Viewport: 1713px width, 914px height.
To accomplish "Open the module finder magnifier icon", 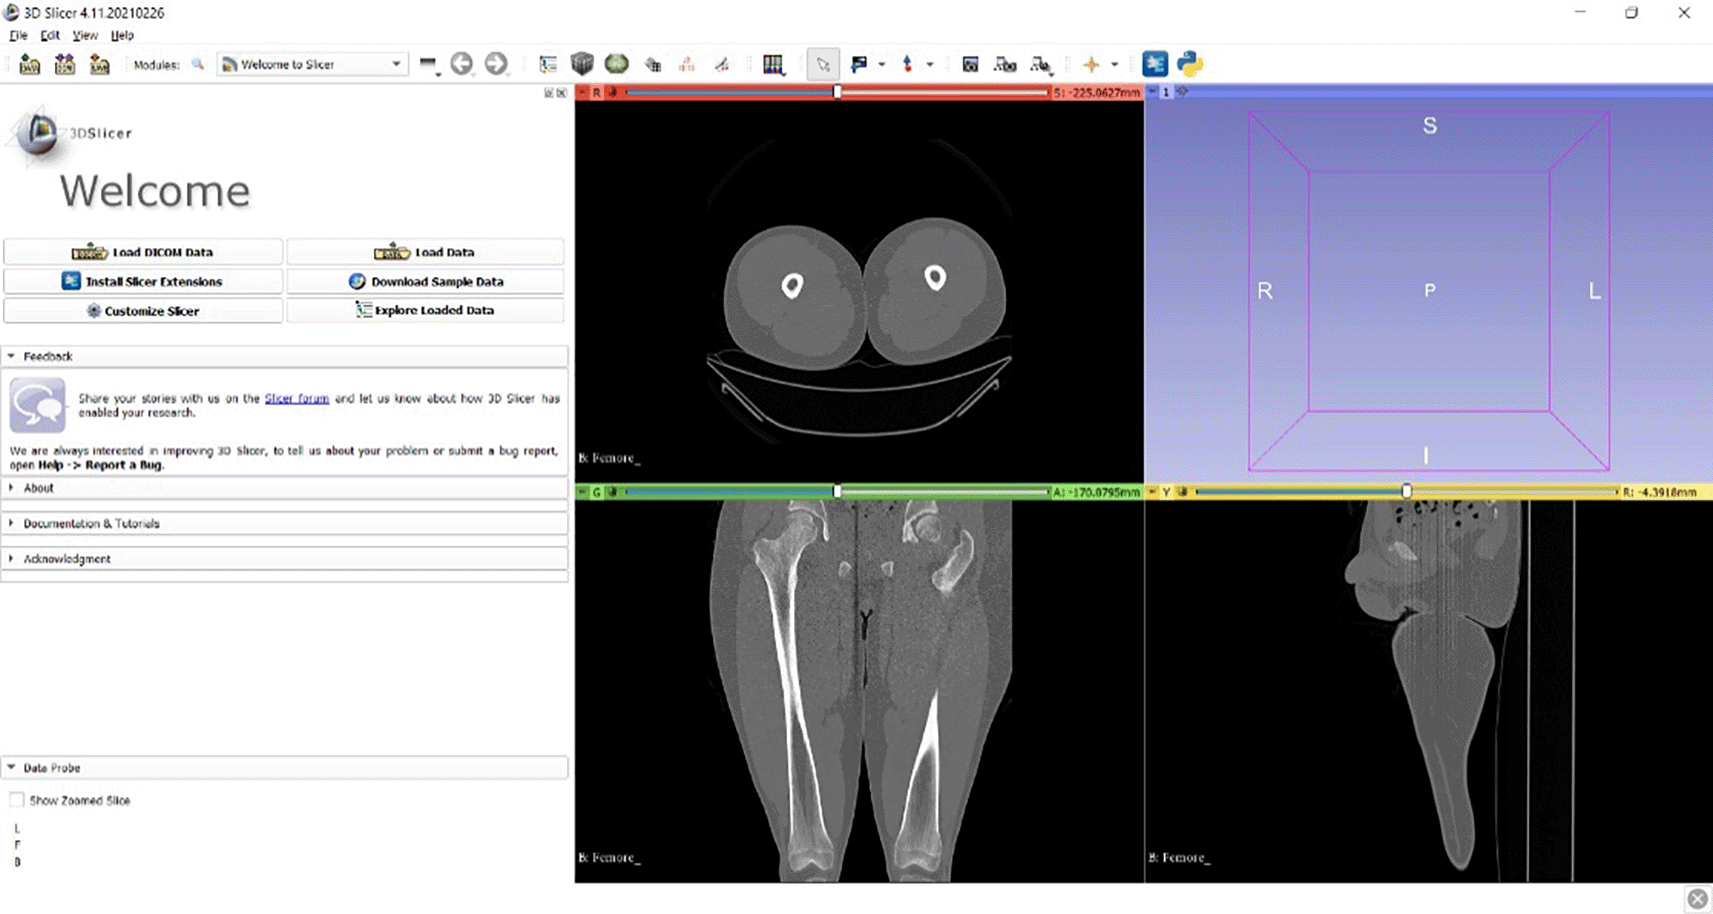I will pos(198,64).
